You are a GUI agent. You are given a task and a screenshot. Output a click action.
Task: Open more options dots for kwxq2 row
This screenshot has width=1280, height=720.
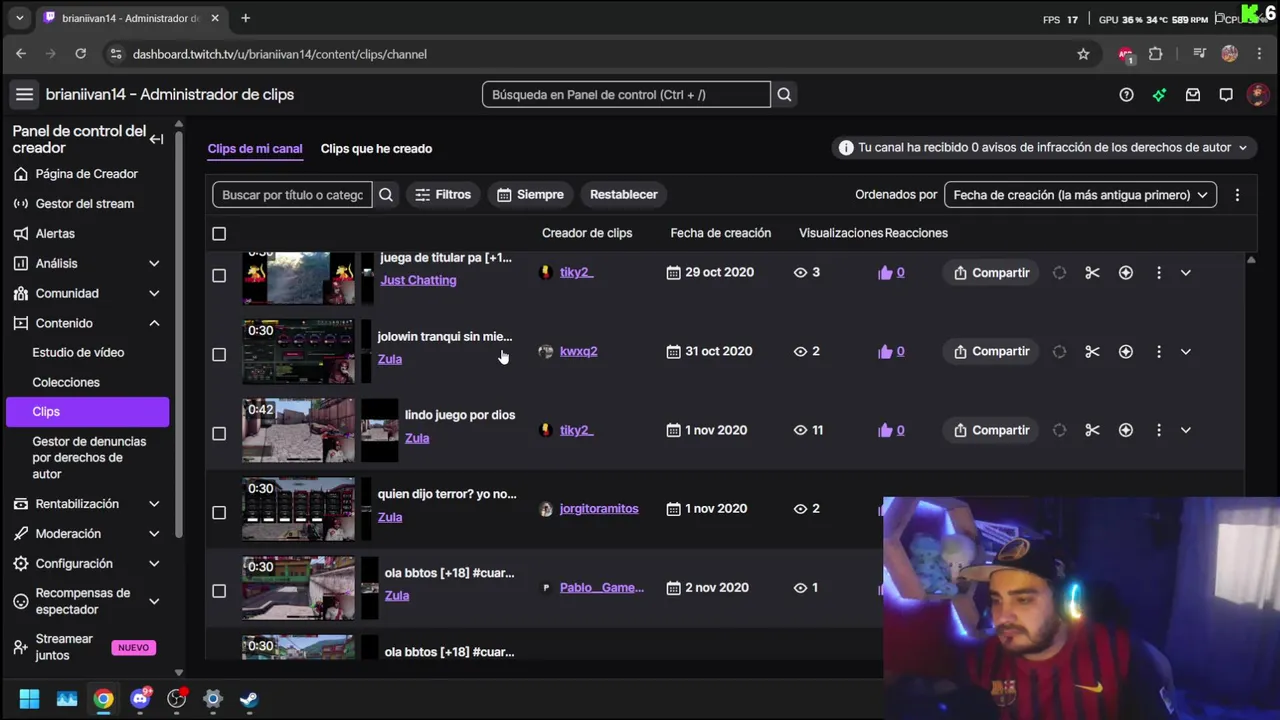coord(1159,351)
